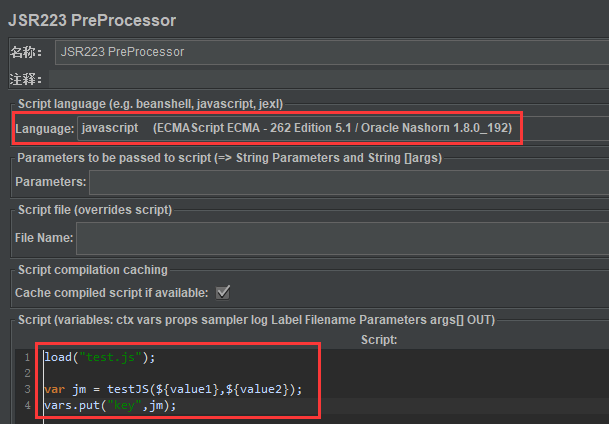The height and width of the screenshot is (424, 609).
Task: Click the Language: label
Action: click(45, 129)
